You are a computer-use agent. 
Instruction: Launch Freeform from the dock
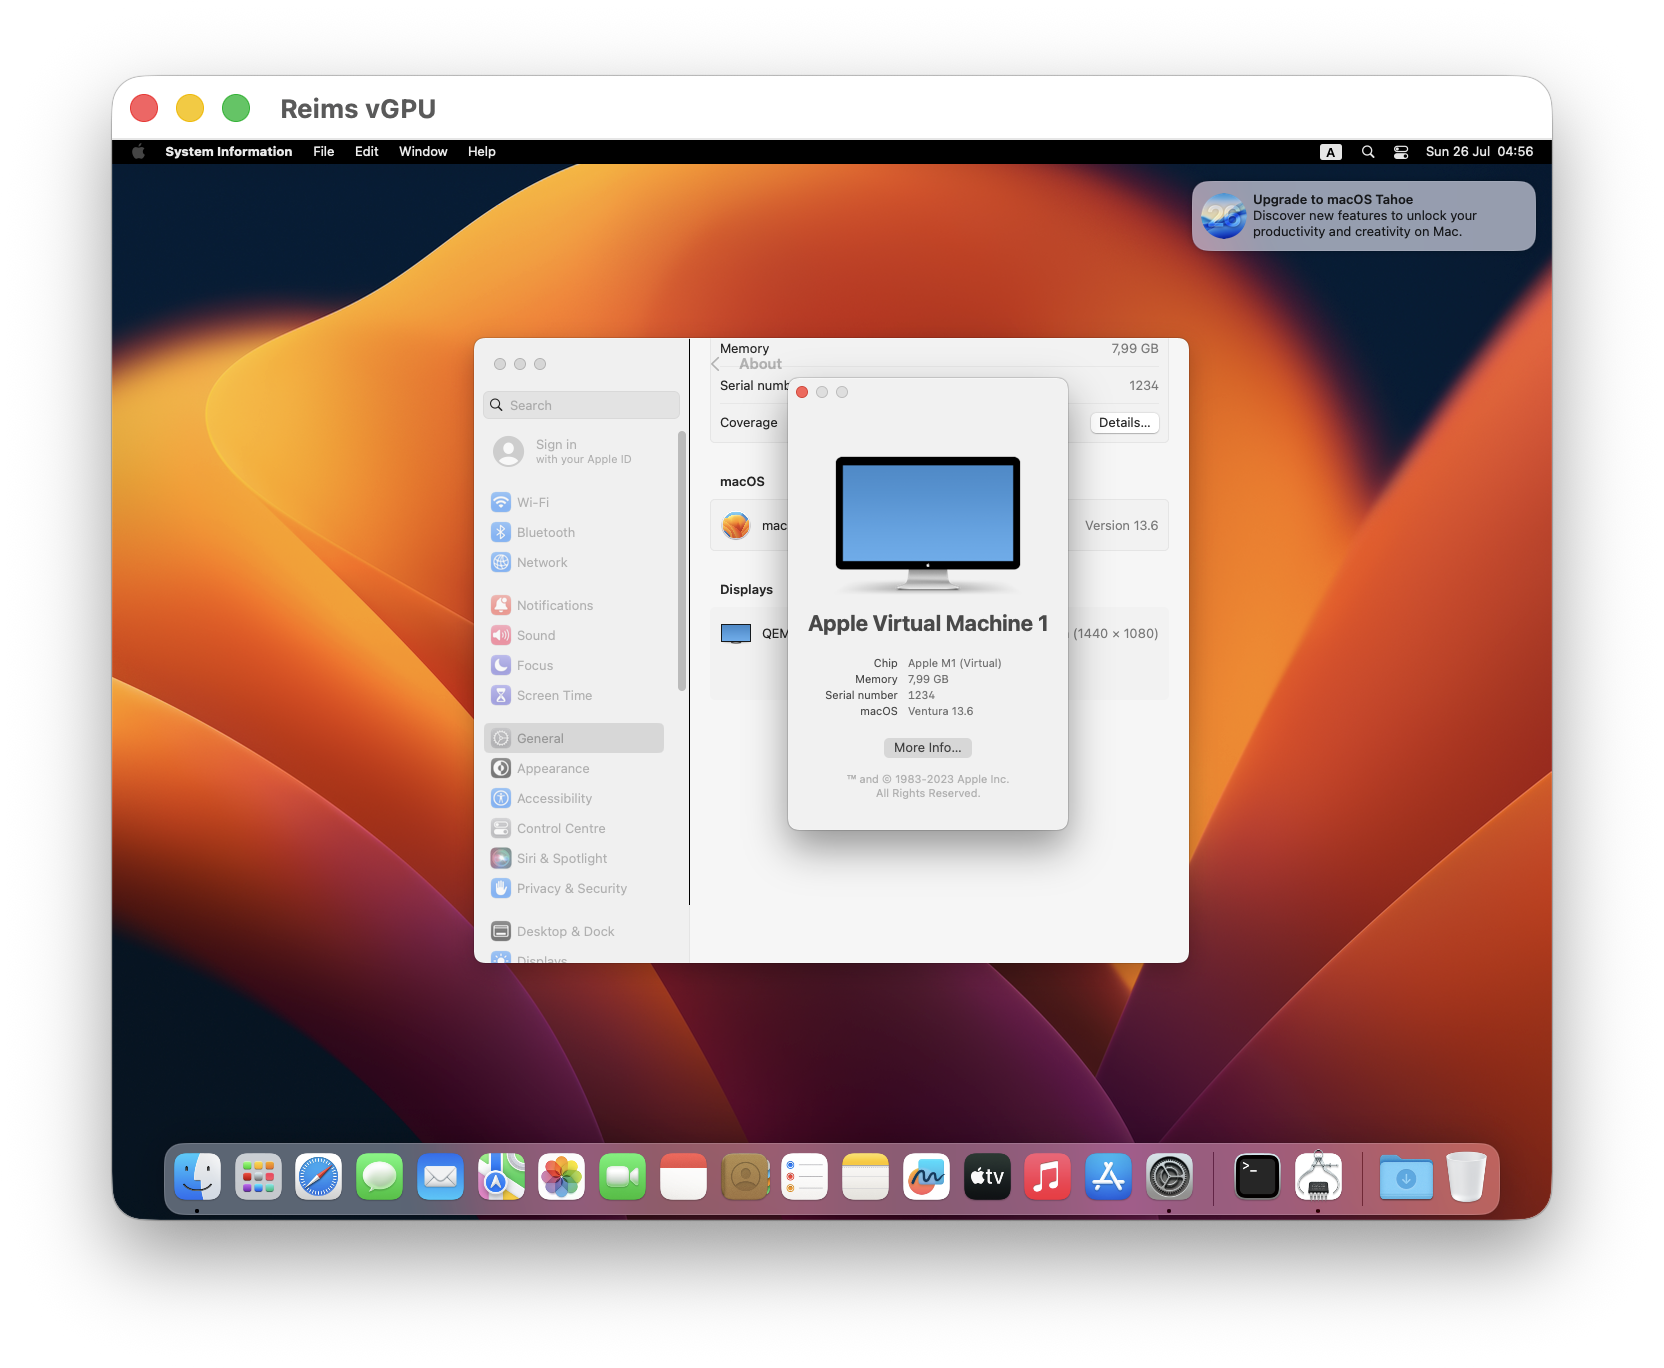click(927, 1177)
